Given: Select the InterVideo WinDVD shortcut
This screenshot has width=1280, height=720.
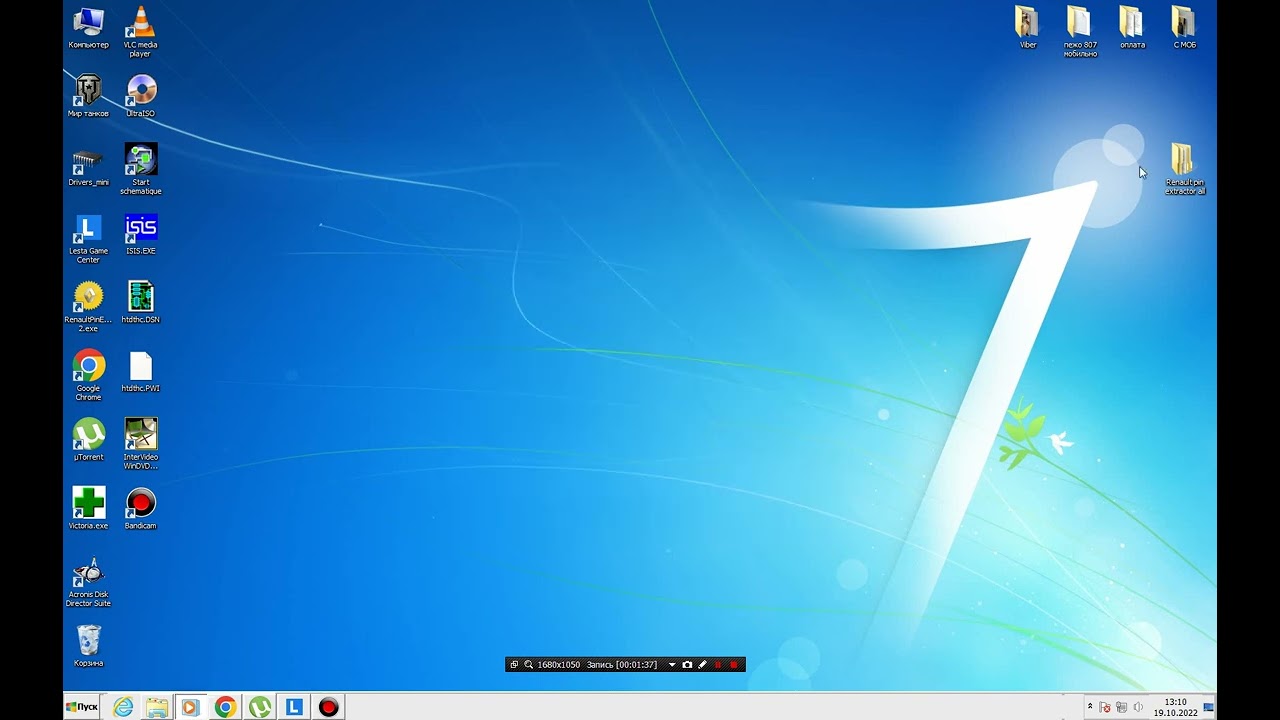Looking at the screenshot, I should (140, 443).
